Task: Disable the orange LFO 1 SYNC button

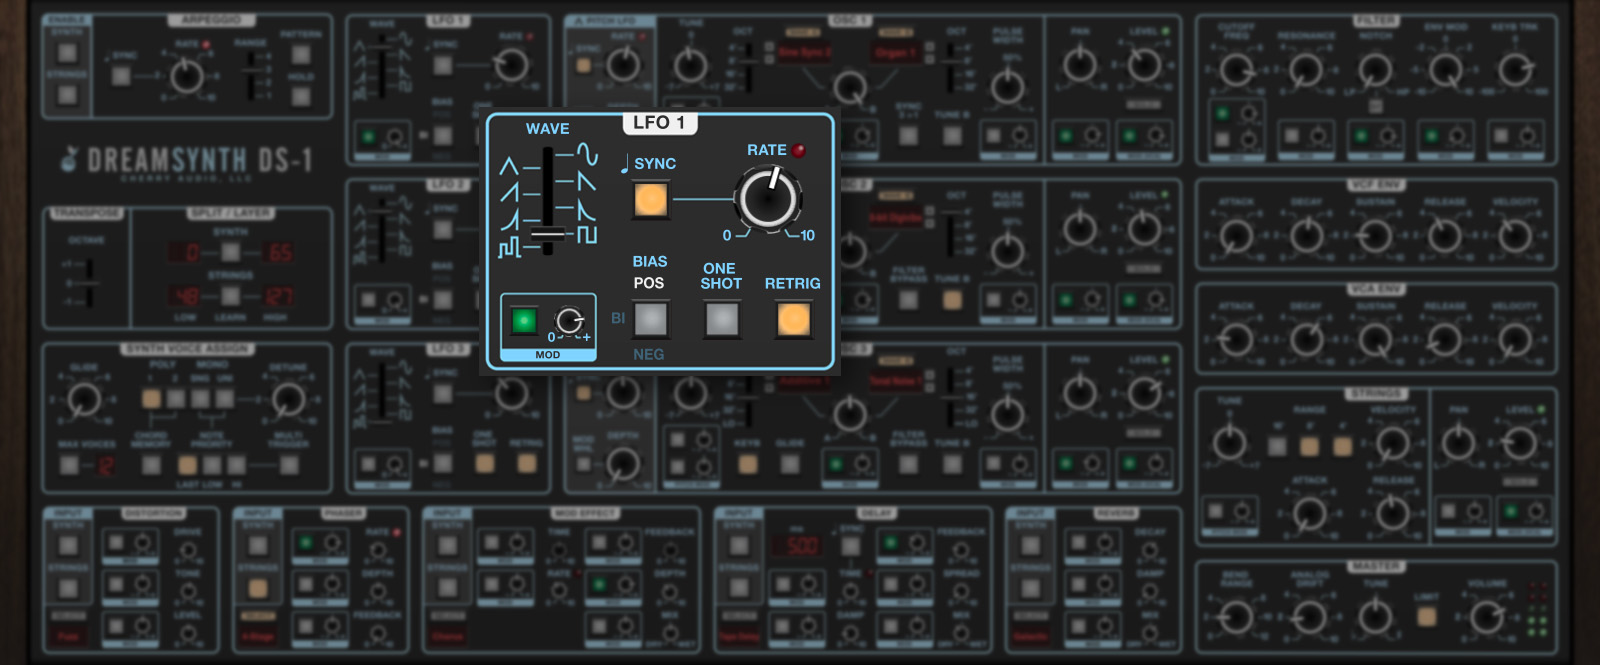Action: [651, 200]
